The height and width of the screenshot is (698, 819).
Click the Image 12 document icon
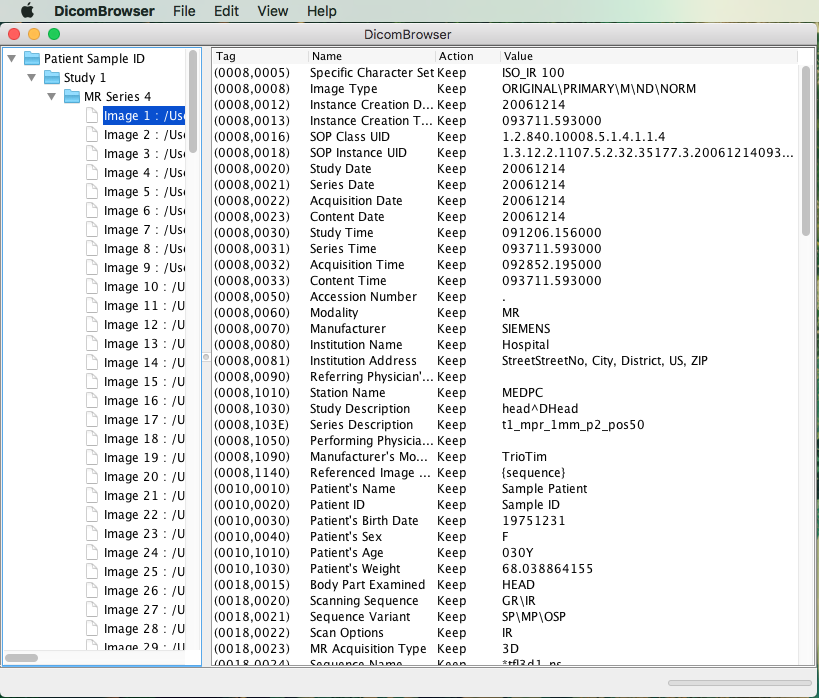(x=92, y=325)
